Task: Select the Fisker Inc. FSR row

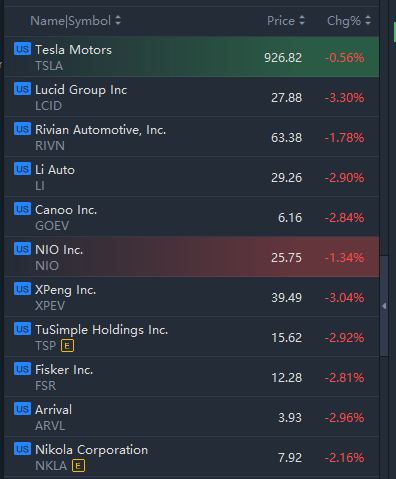Action: click(192, 377)
